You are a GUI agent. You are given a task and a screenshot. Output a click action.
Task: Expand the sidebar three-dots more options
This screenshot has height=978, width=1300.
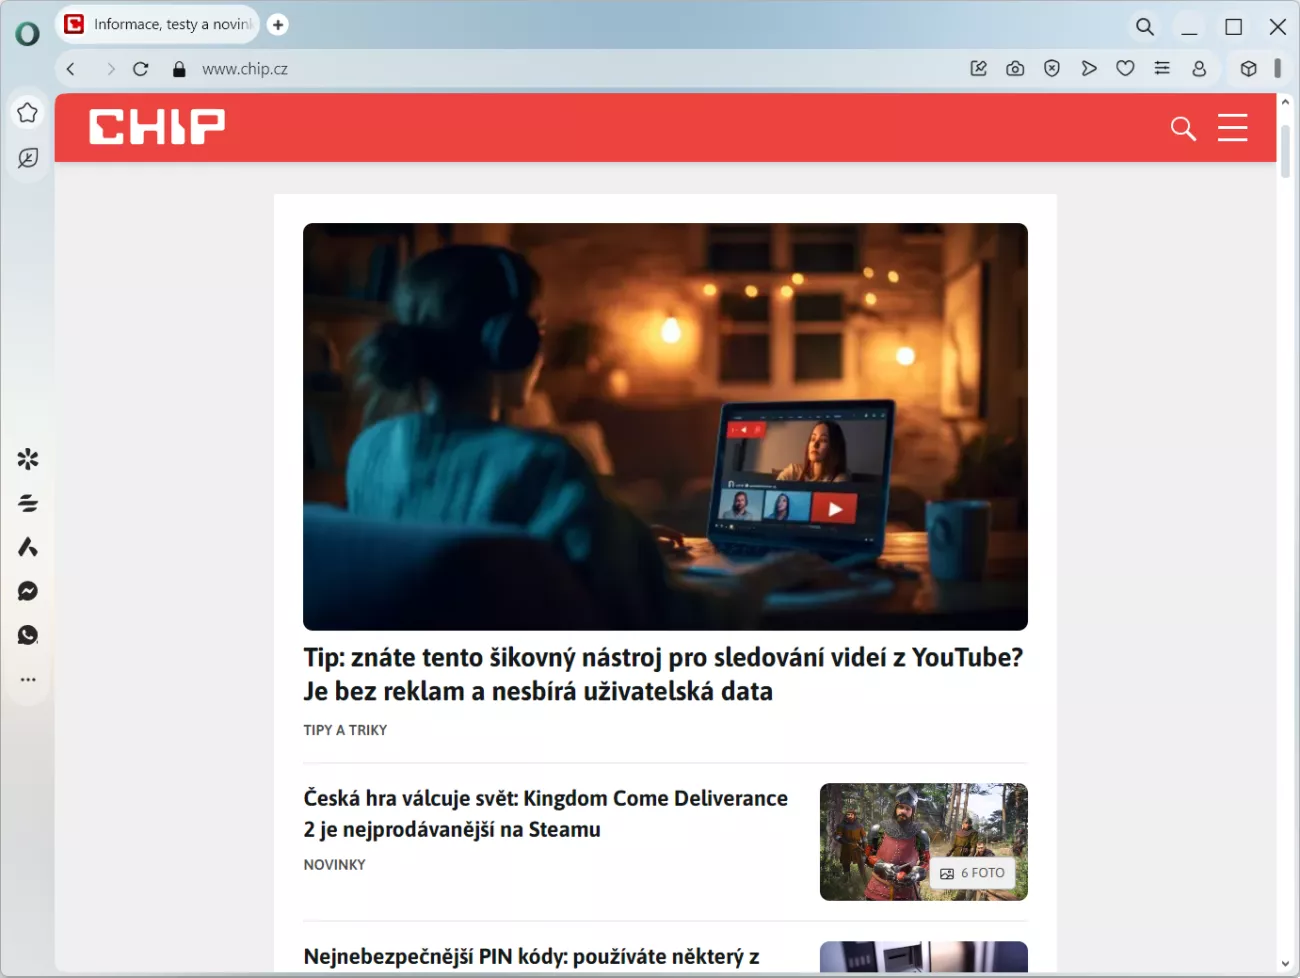(28, 680)
